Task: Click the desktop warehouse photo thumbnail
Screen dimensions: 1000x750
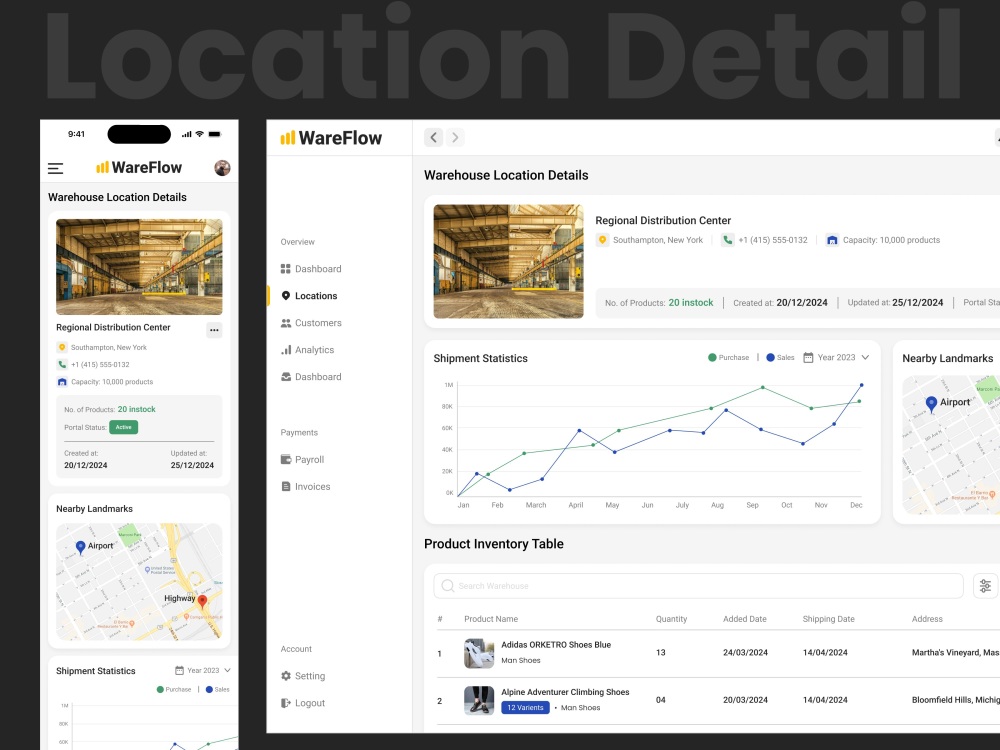Action: 508,261
